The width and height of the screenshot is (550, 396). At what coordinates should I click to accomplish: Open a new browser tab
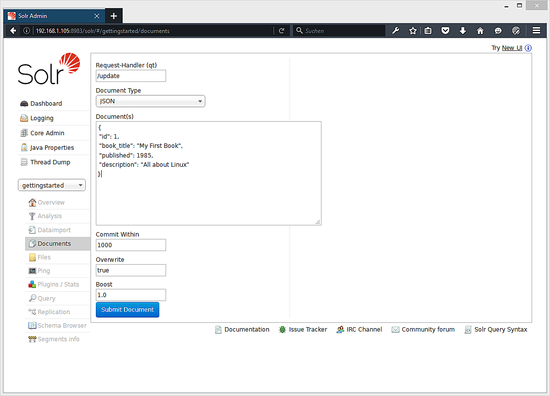coord(114,16)
